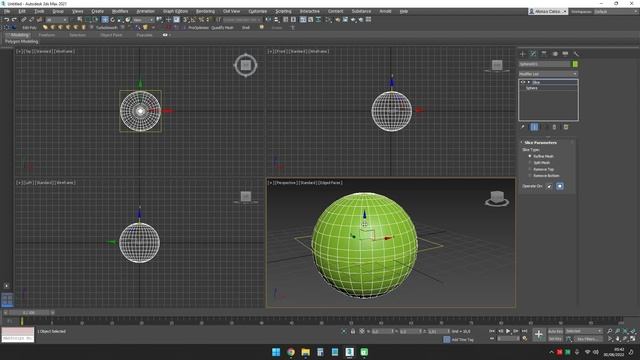Toggle the Selection Lock padlock icon
The width and height of the screenshot is (640, 360).
tap(353, 331)
